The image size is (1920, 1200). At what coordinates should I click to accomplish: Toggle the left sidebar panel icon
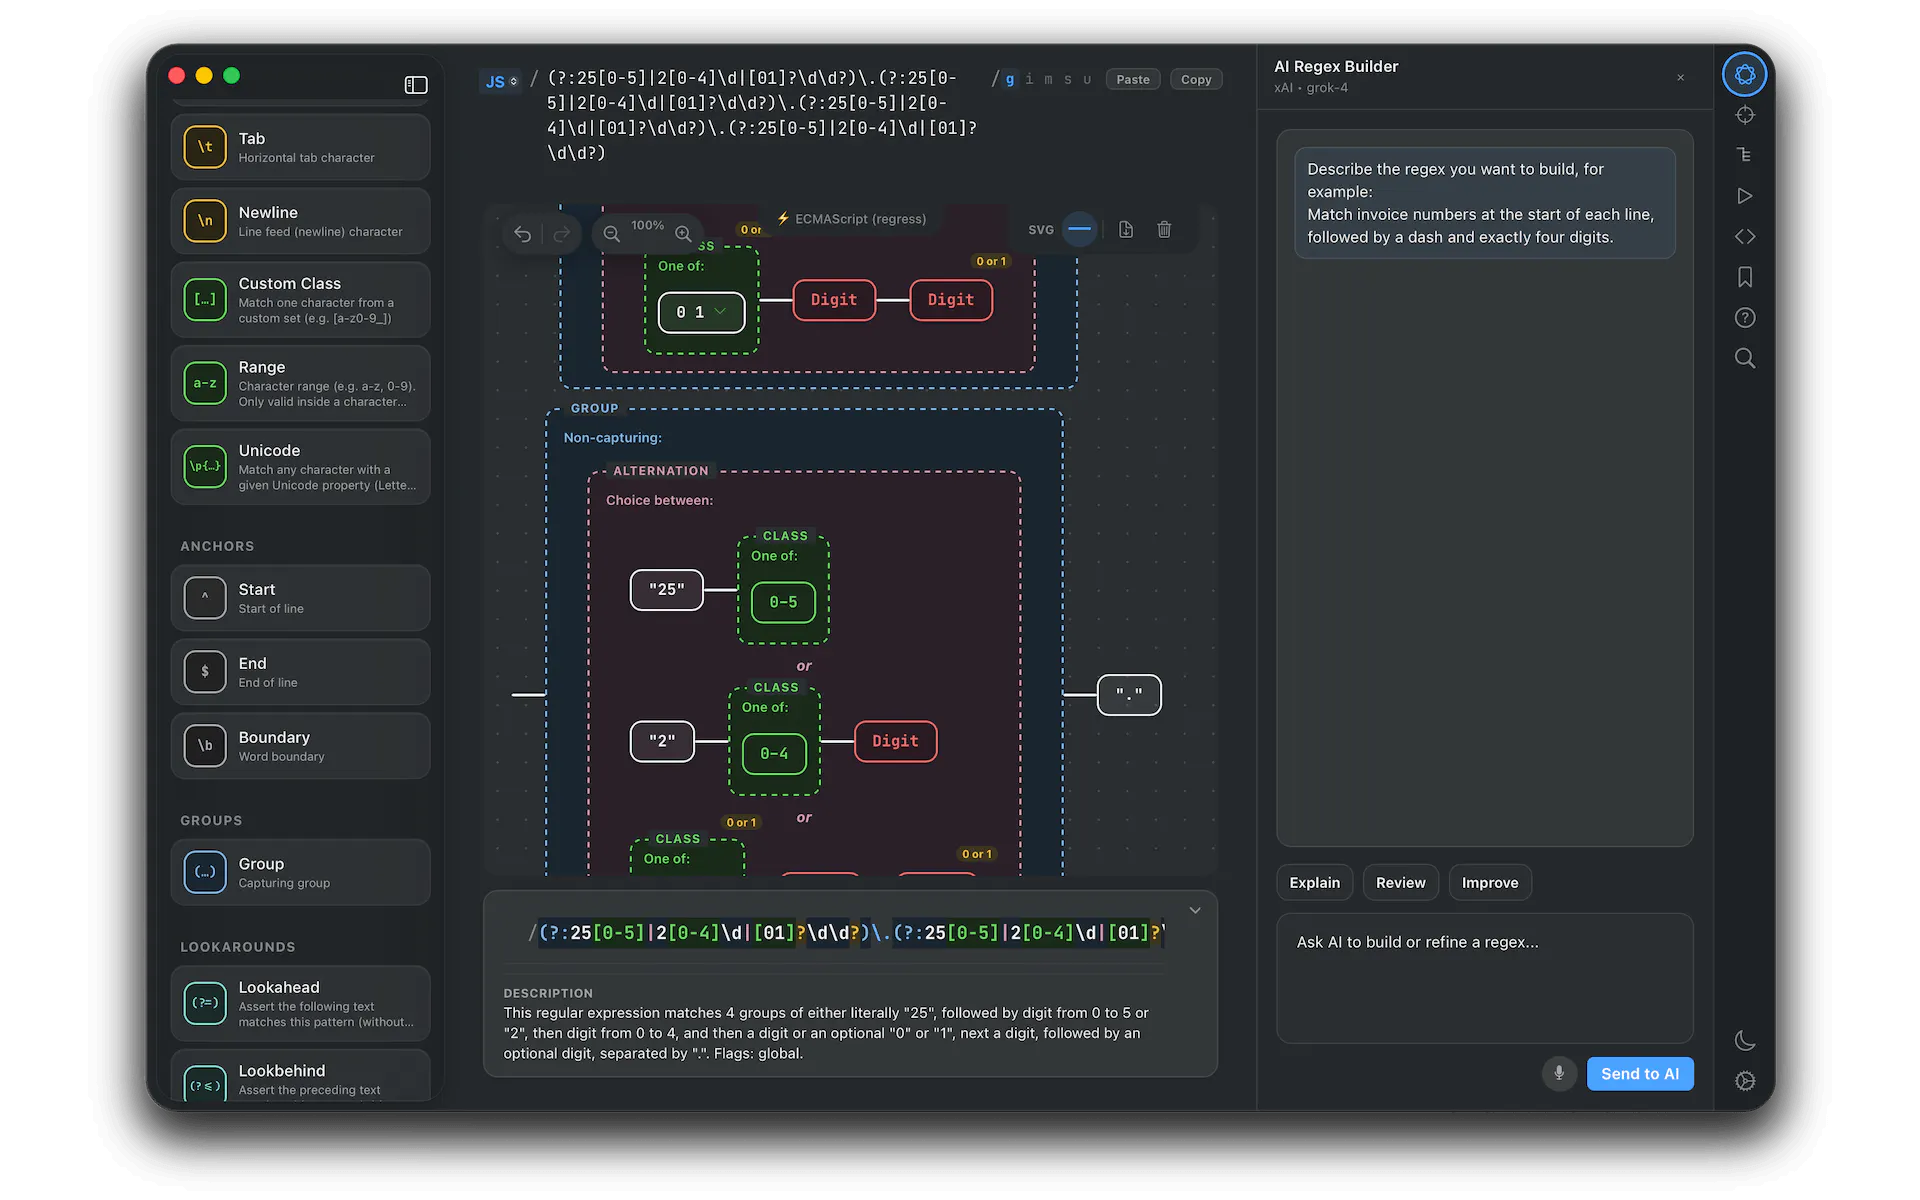(x=416, y=85)
